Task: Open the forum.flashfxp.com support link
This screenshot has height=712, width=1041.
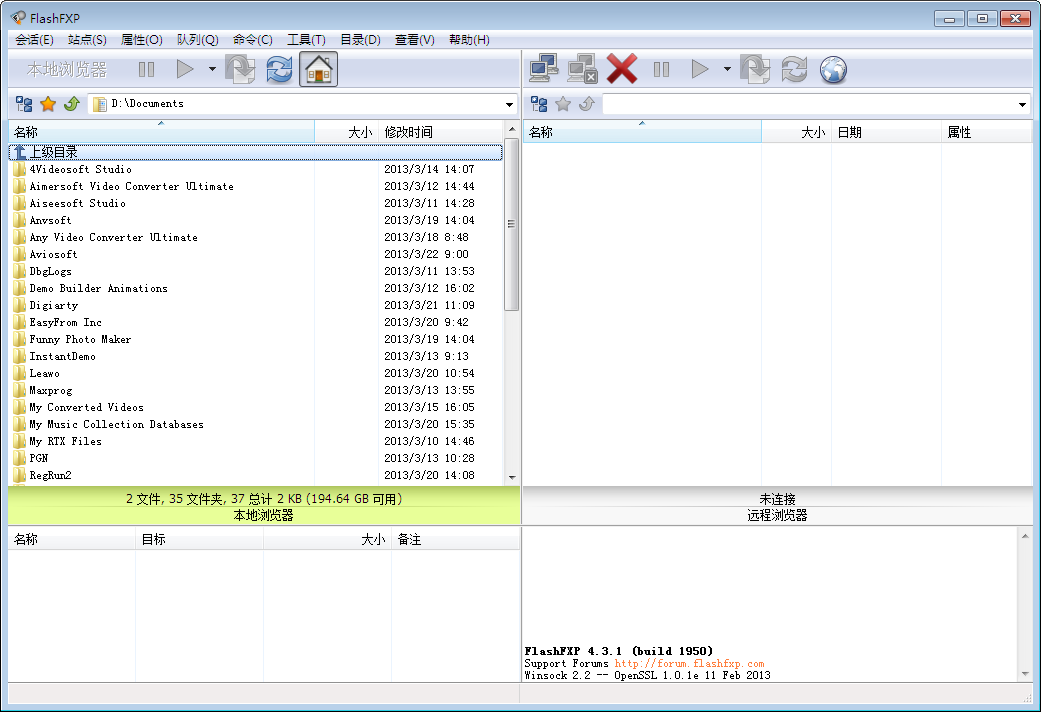Action: tap(689, 664)
